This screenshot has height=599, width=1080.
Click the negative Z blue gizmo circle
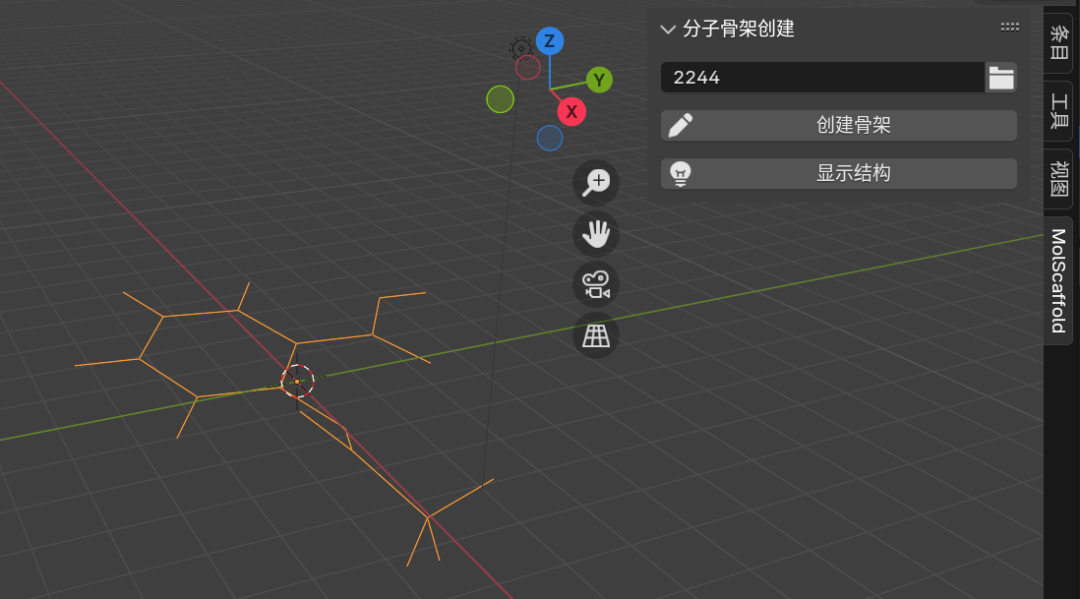[550, 138]
